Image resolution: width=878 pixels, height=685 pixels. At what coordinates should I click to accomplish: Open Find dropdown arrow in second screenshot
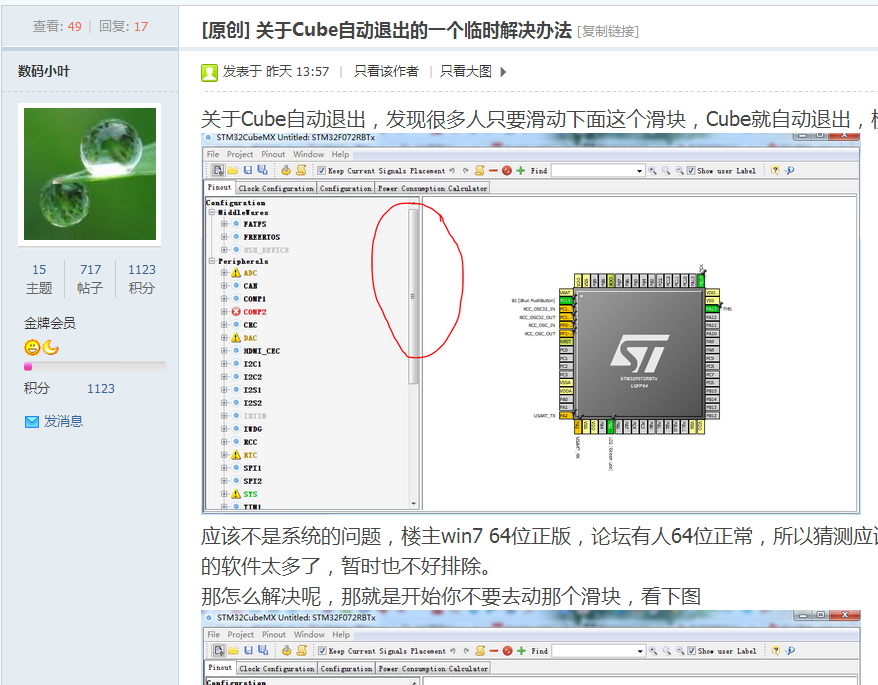pyautogui.click(x=640, y=651)
